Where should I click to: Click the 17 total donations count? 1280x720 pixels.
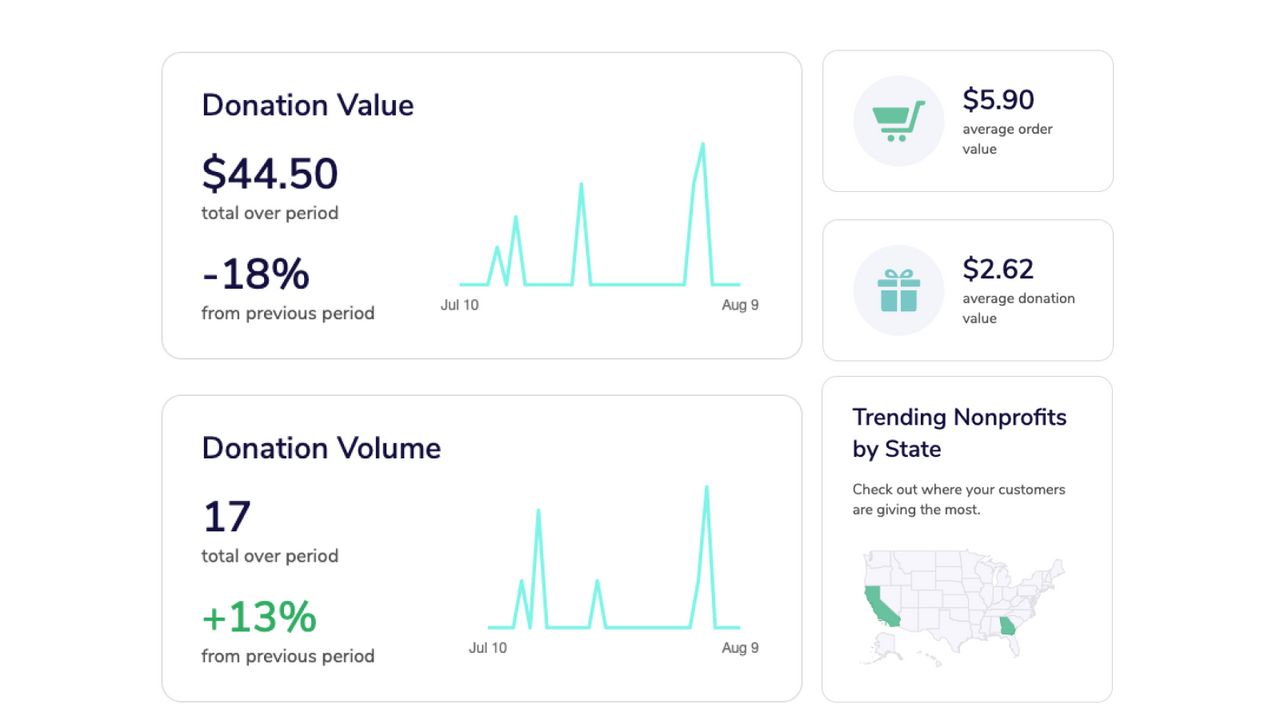tap(227, 517)
